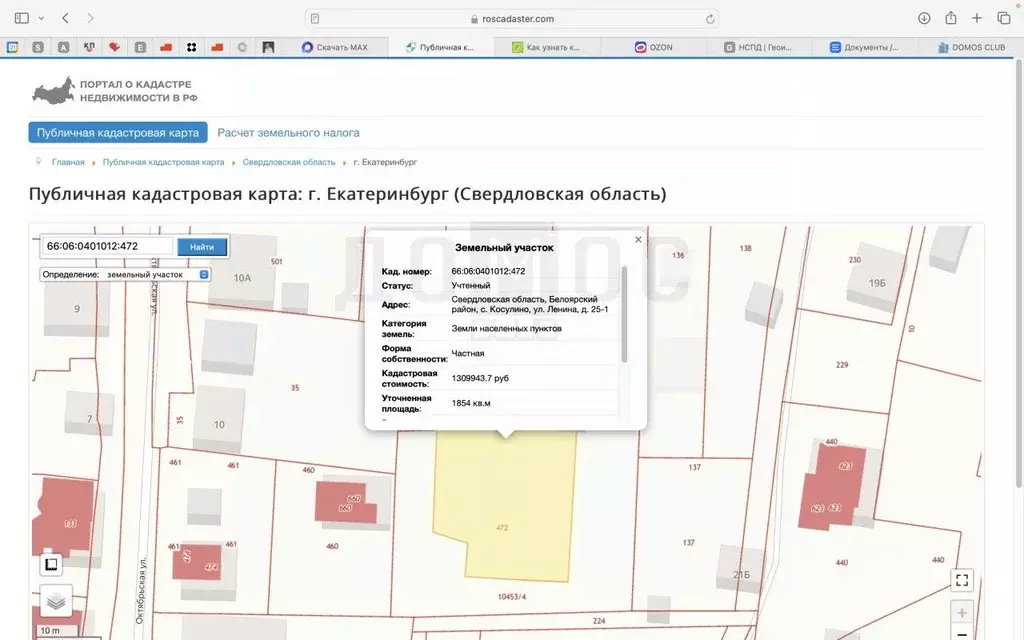
Task: Close the Земельный участок popup
Action: click(x=637, y=239)
